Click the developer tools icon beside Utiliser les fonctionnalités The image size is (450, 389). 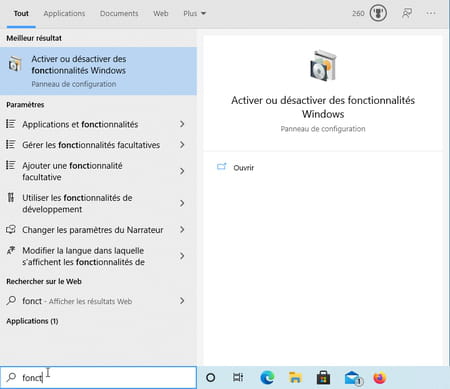11,197
